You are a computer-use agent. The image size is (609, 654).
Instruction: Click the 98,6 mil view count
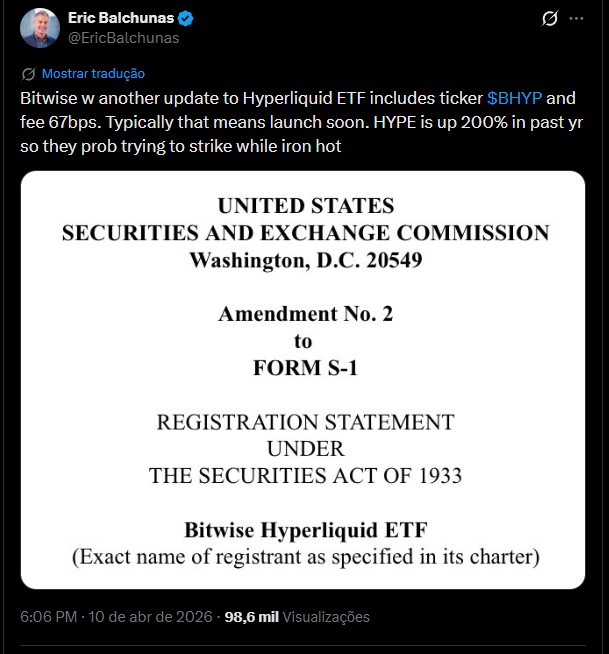(251, 617)
